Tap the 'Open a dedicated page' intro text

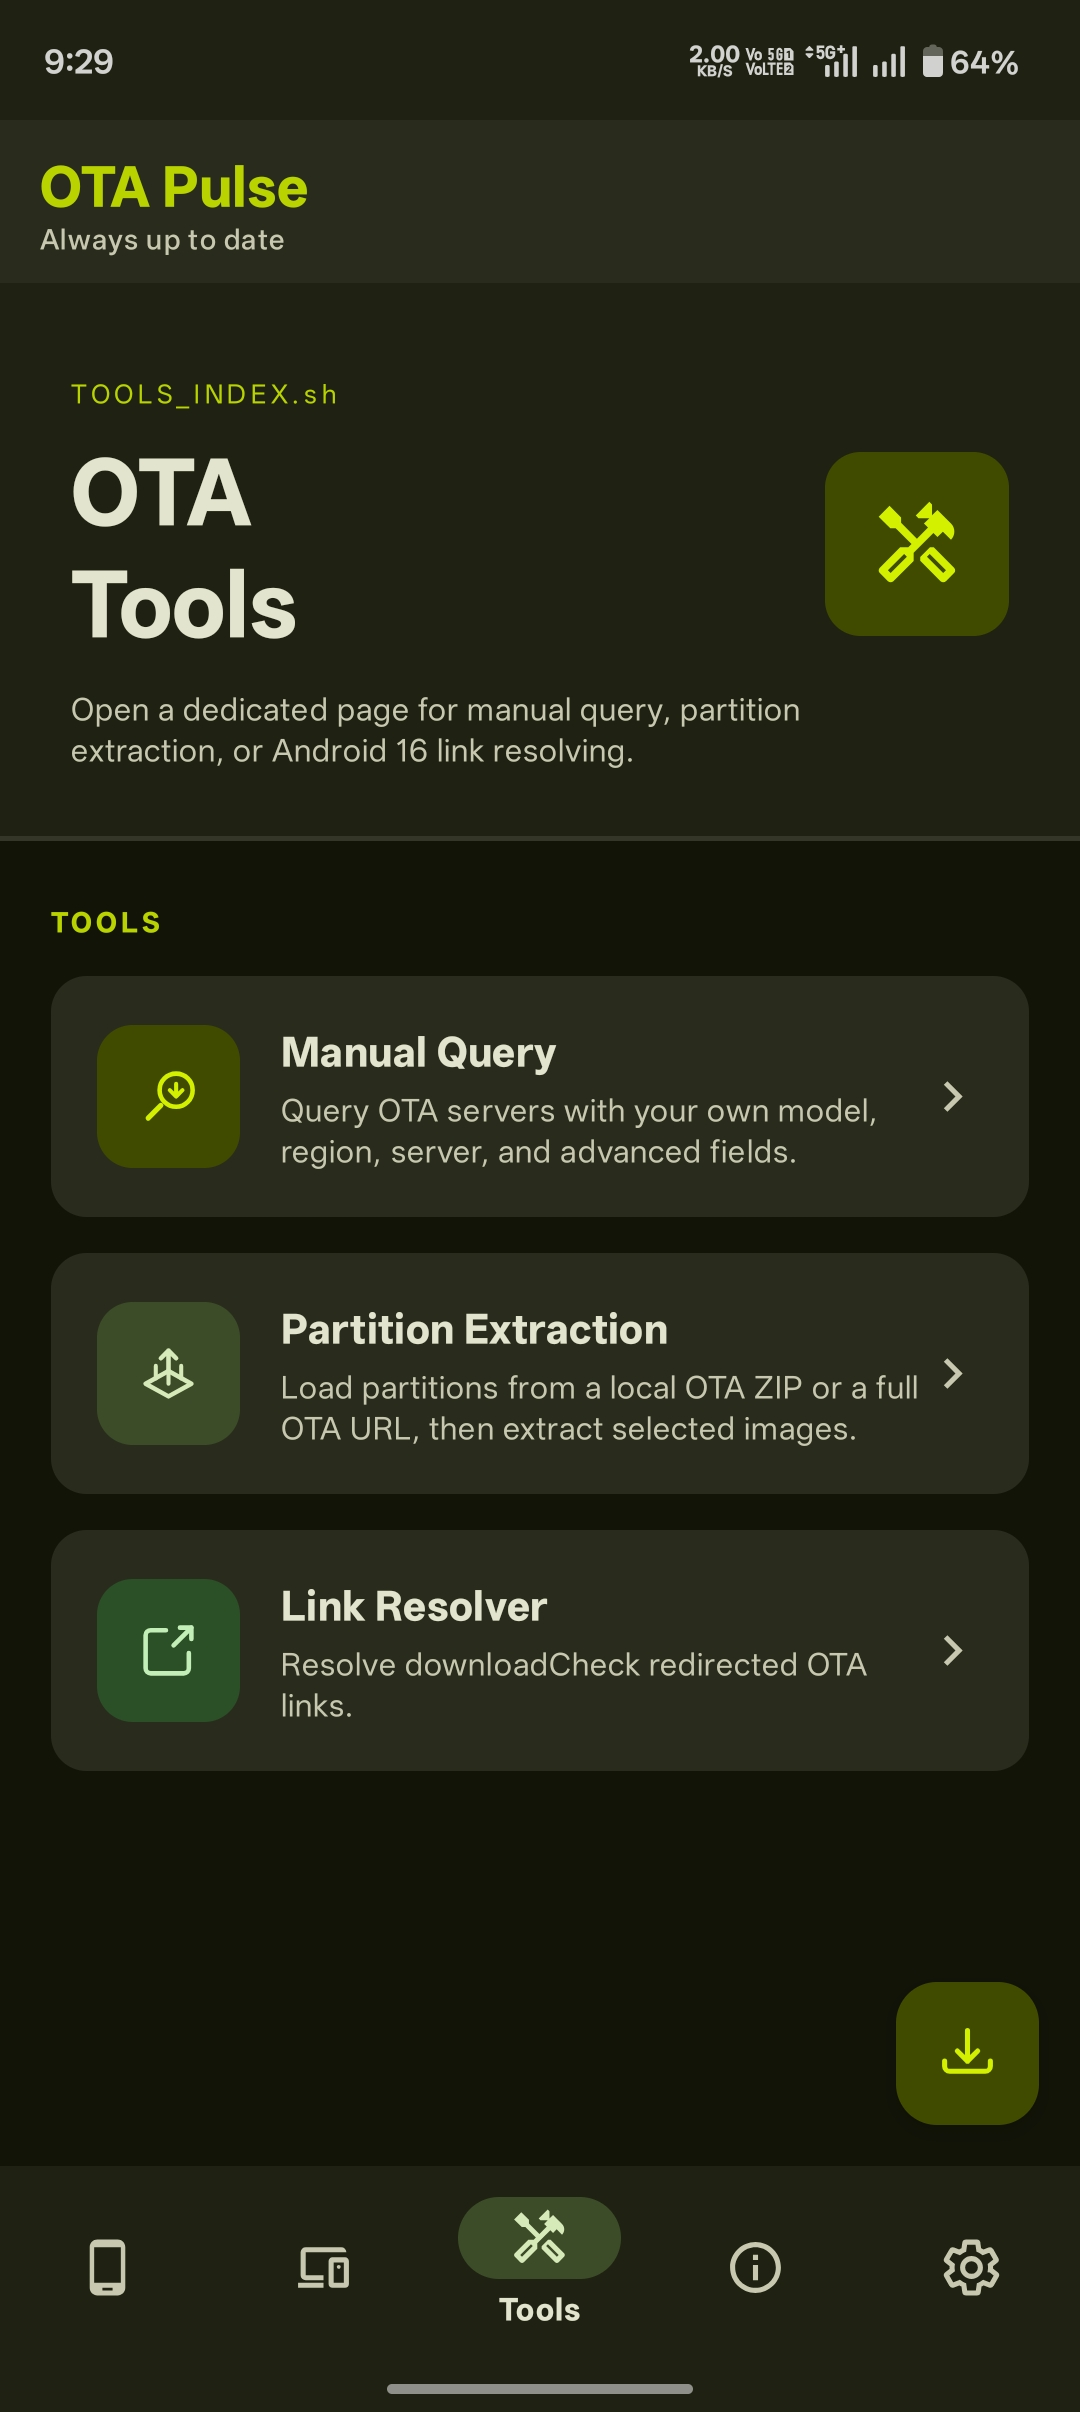435,730
